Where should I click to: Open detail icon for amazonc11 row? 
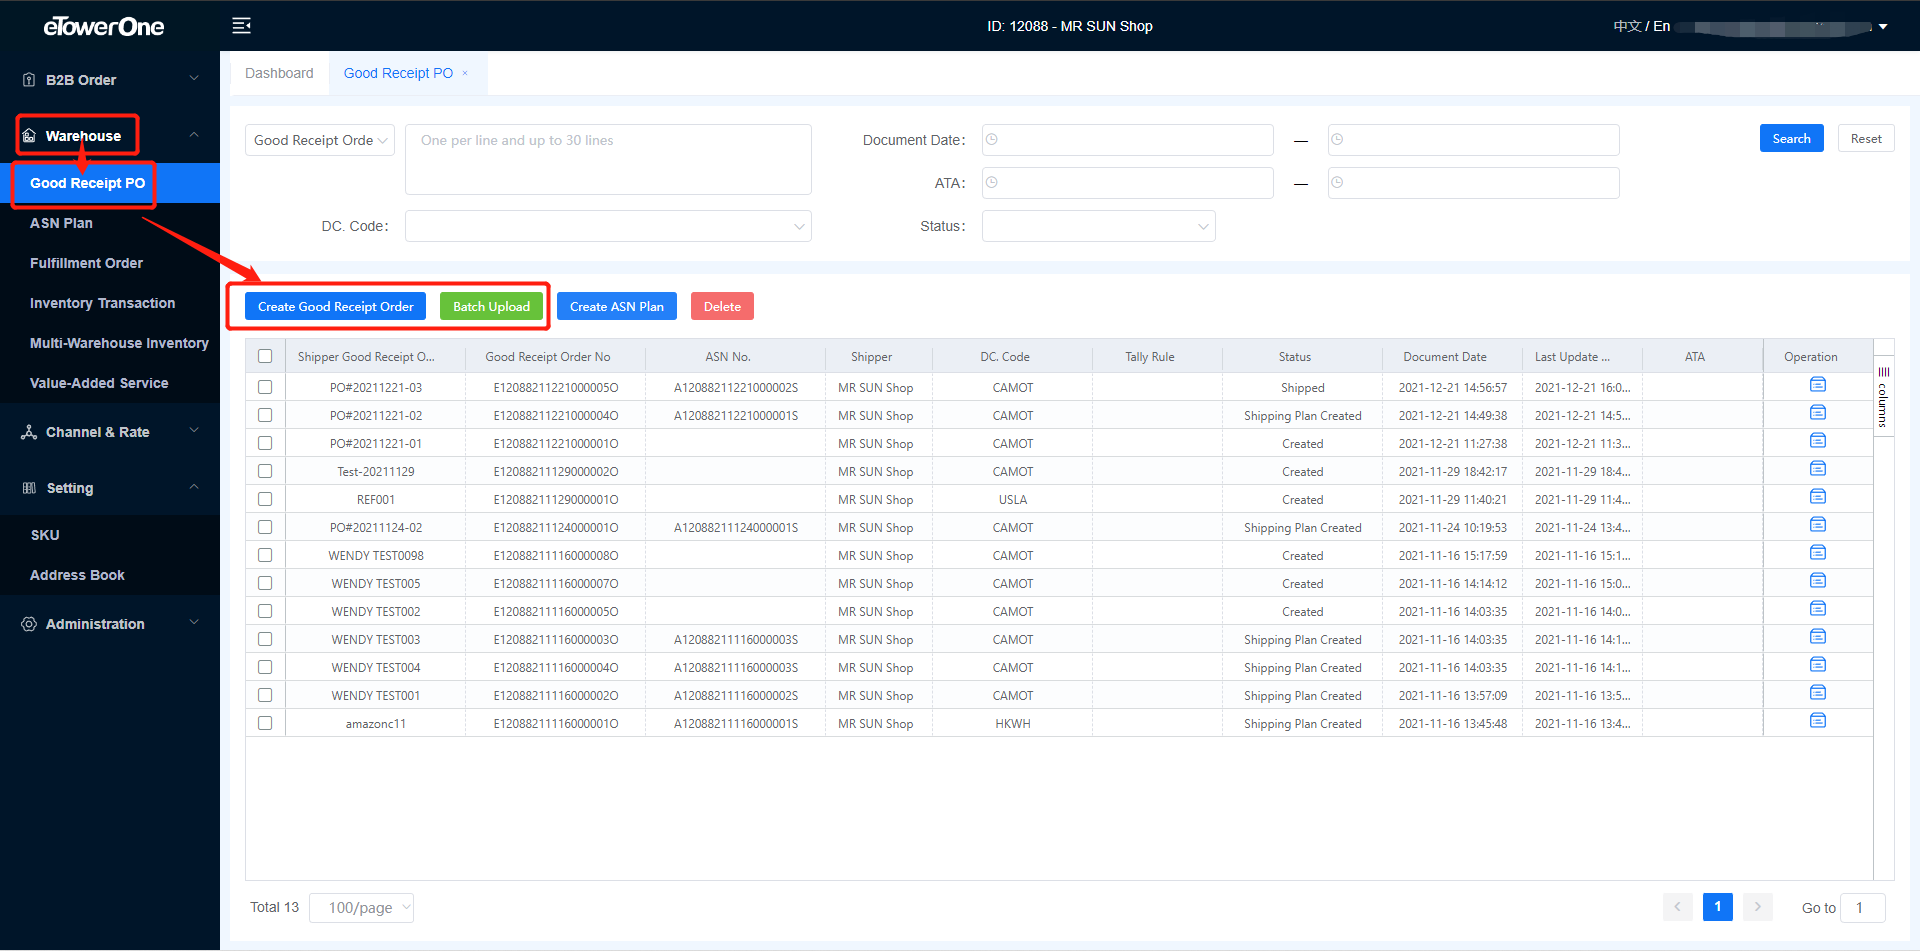(1818, 721)
